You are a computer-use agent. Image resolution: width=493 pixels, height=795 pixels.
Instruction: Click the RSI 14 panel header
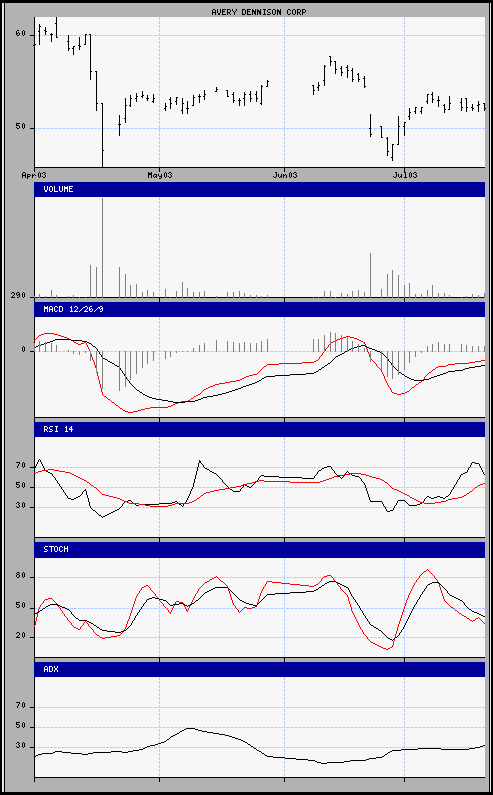(x=260, y=429)
